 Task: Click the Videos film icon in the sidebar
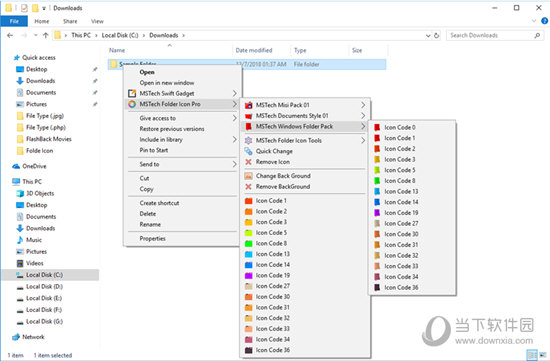(x=20, y=263)
